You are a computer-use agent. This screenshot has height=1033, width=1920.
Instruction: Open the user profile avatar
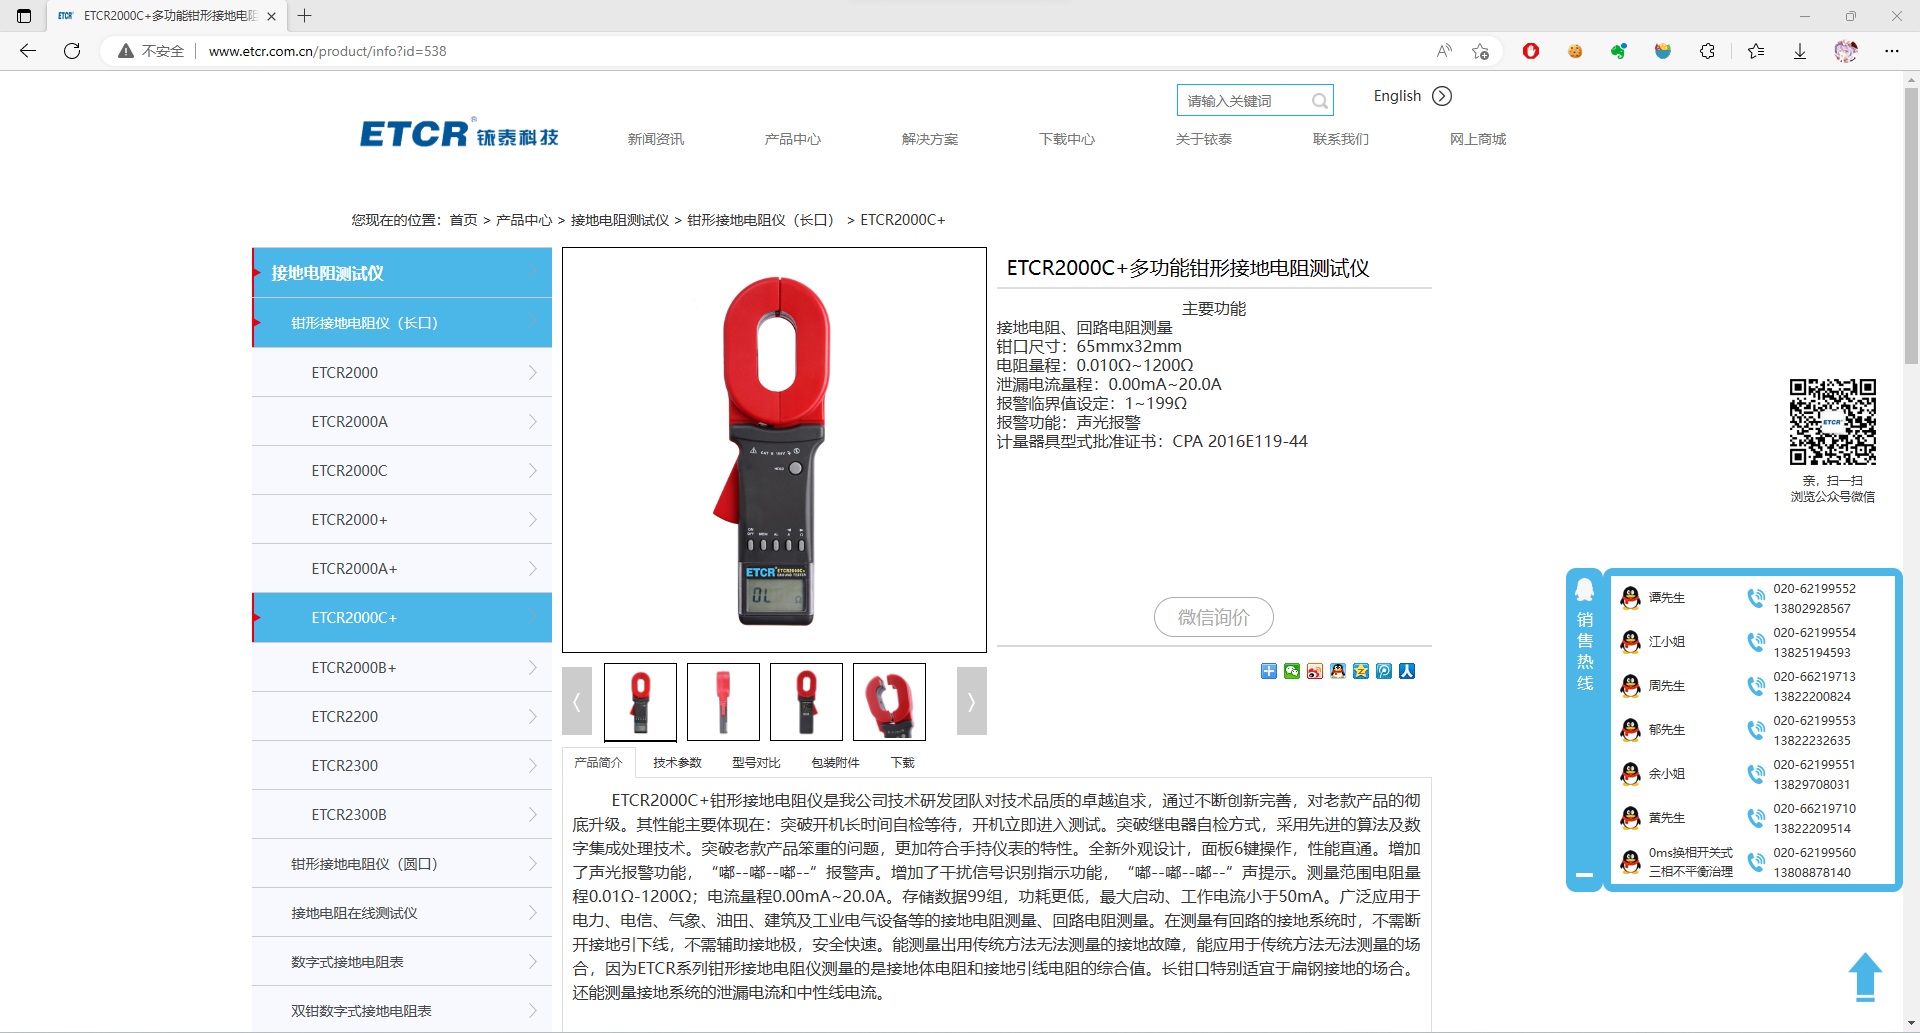coord(1846,51)
